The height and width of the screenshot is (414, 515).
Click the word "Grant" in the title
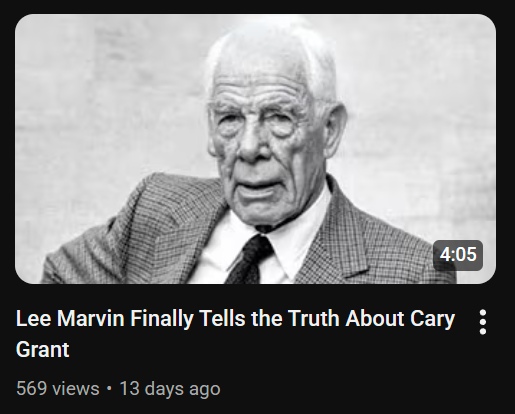[42, 349]
